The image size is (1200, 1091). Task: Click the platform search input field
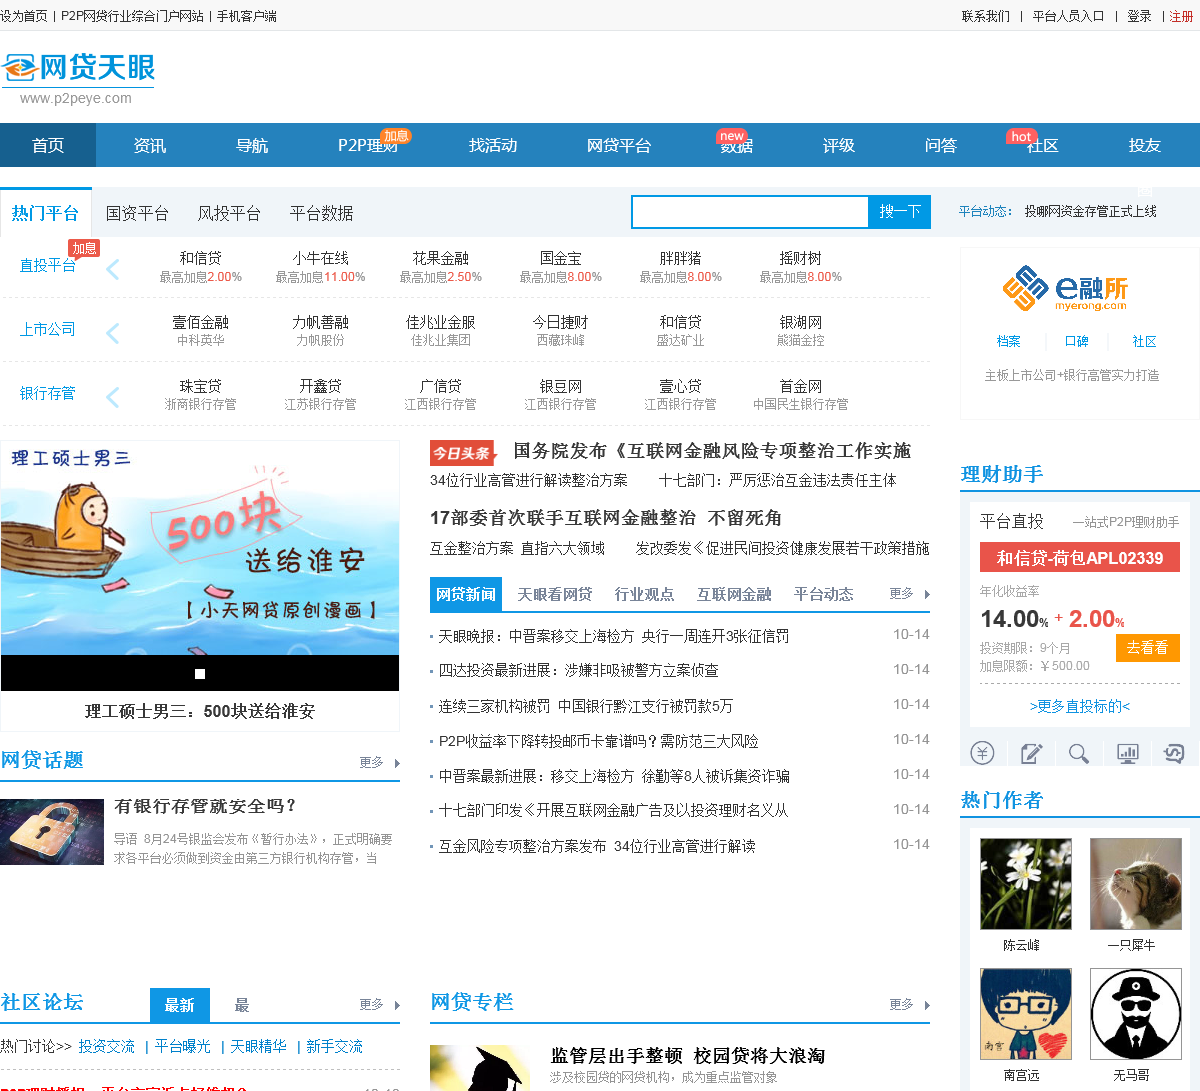point(750,212)
